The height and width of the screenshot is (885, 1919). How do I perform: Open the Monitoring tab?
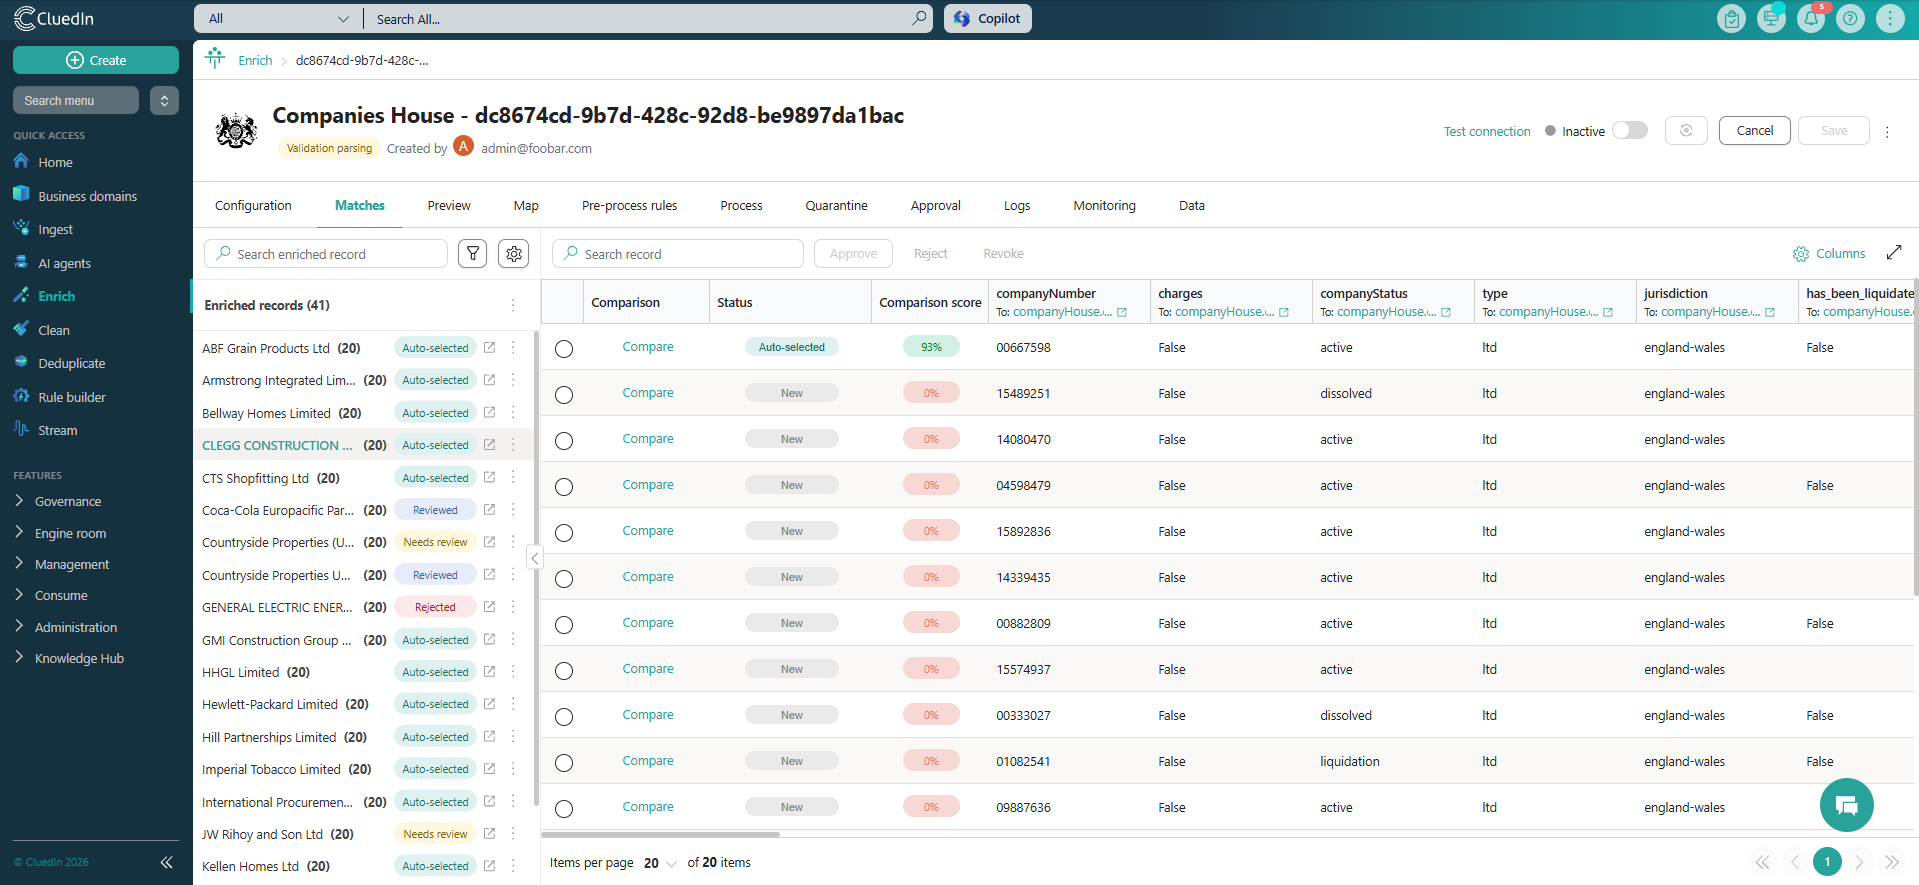[1104, 206]
